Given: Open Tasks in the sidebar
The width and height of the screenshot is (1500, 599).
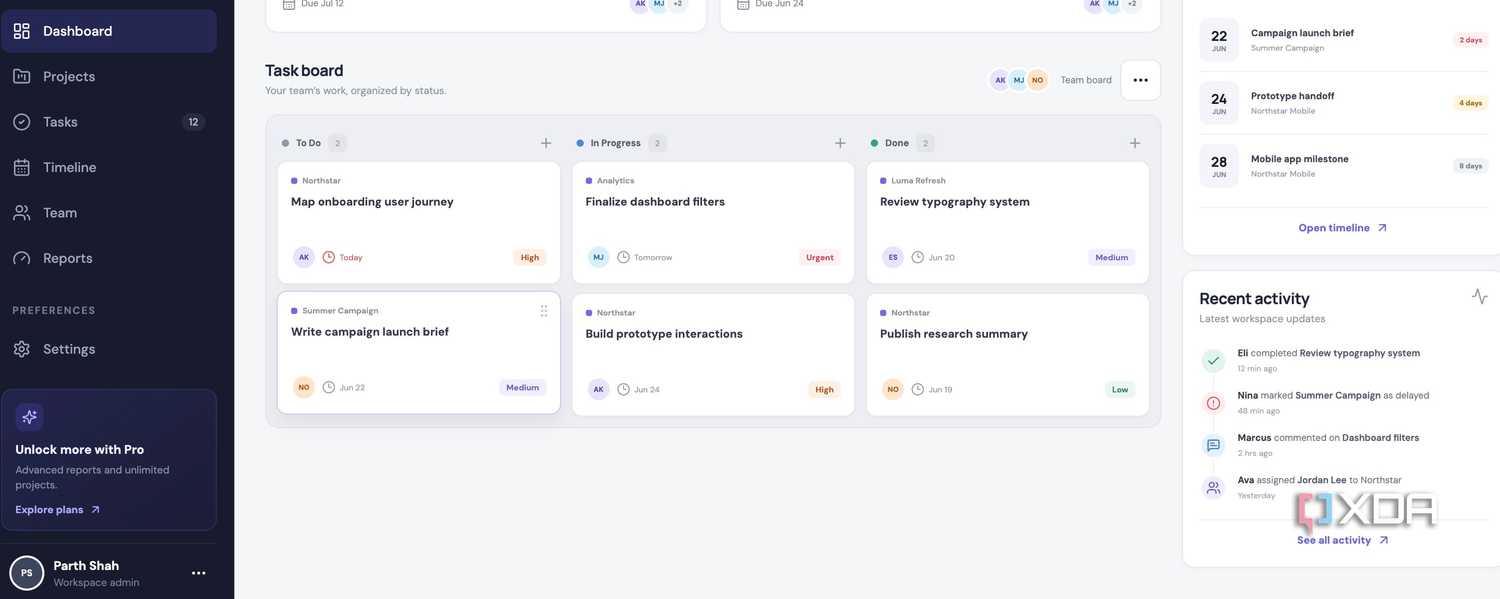Looking at the screenshot, I should click(108, 122).
